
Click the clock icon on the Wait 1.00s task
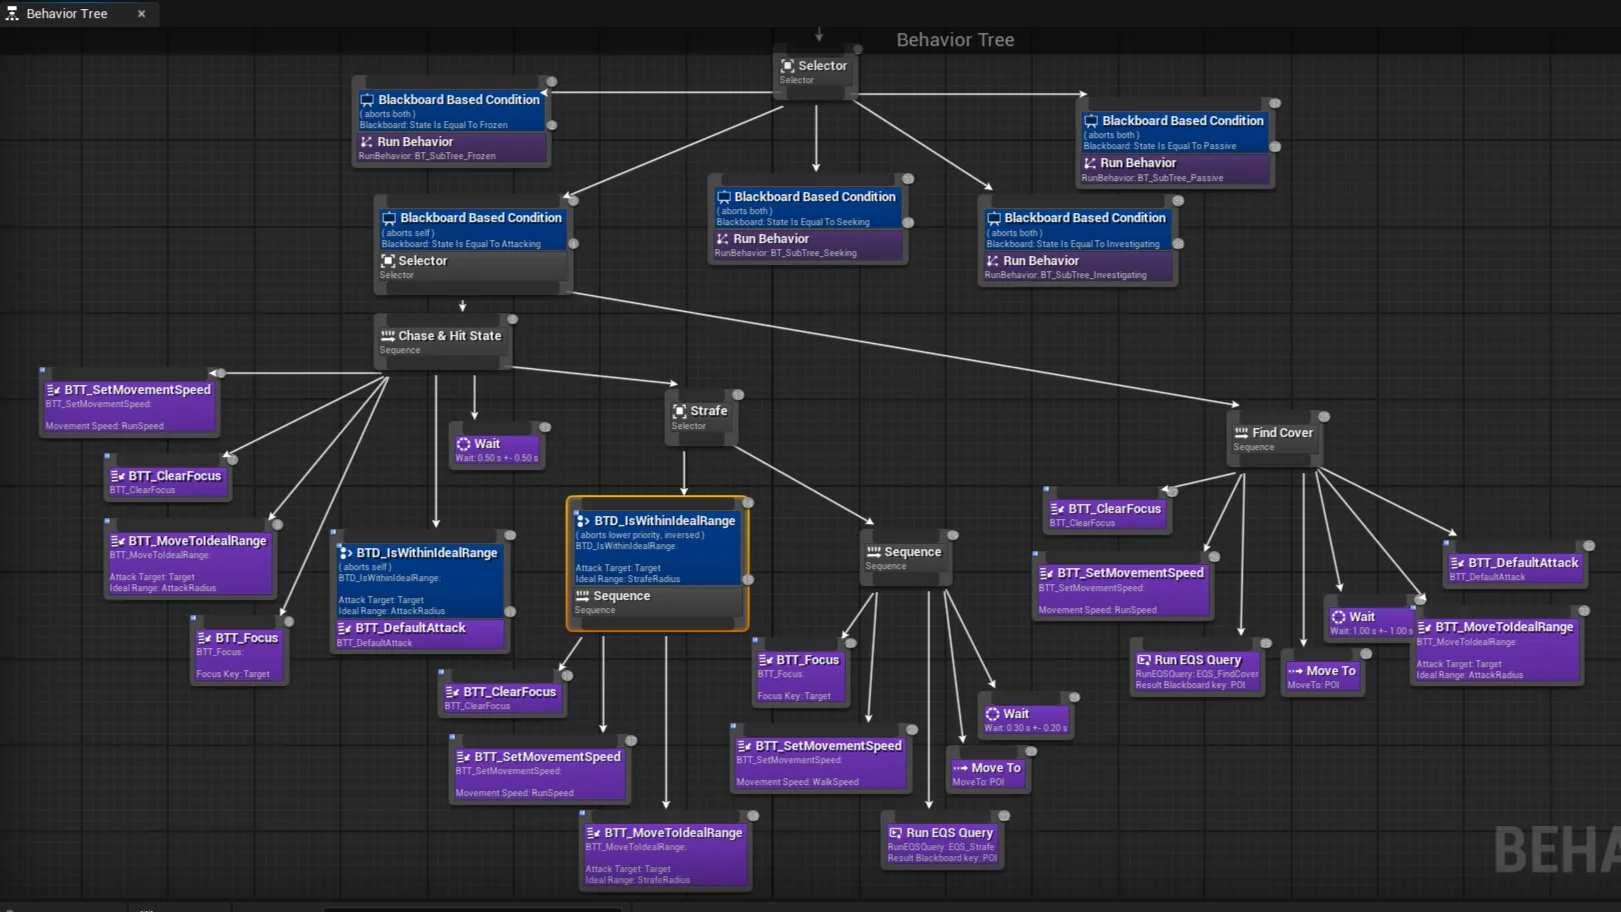pos(1340,616)
